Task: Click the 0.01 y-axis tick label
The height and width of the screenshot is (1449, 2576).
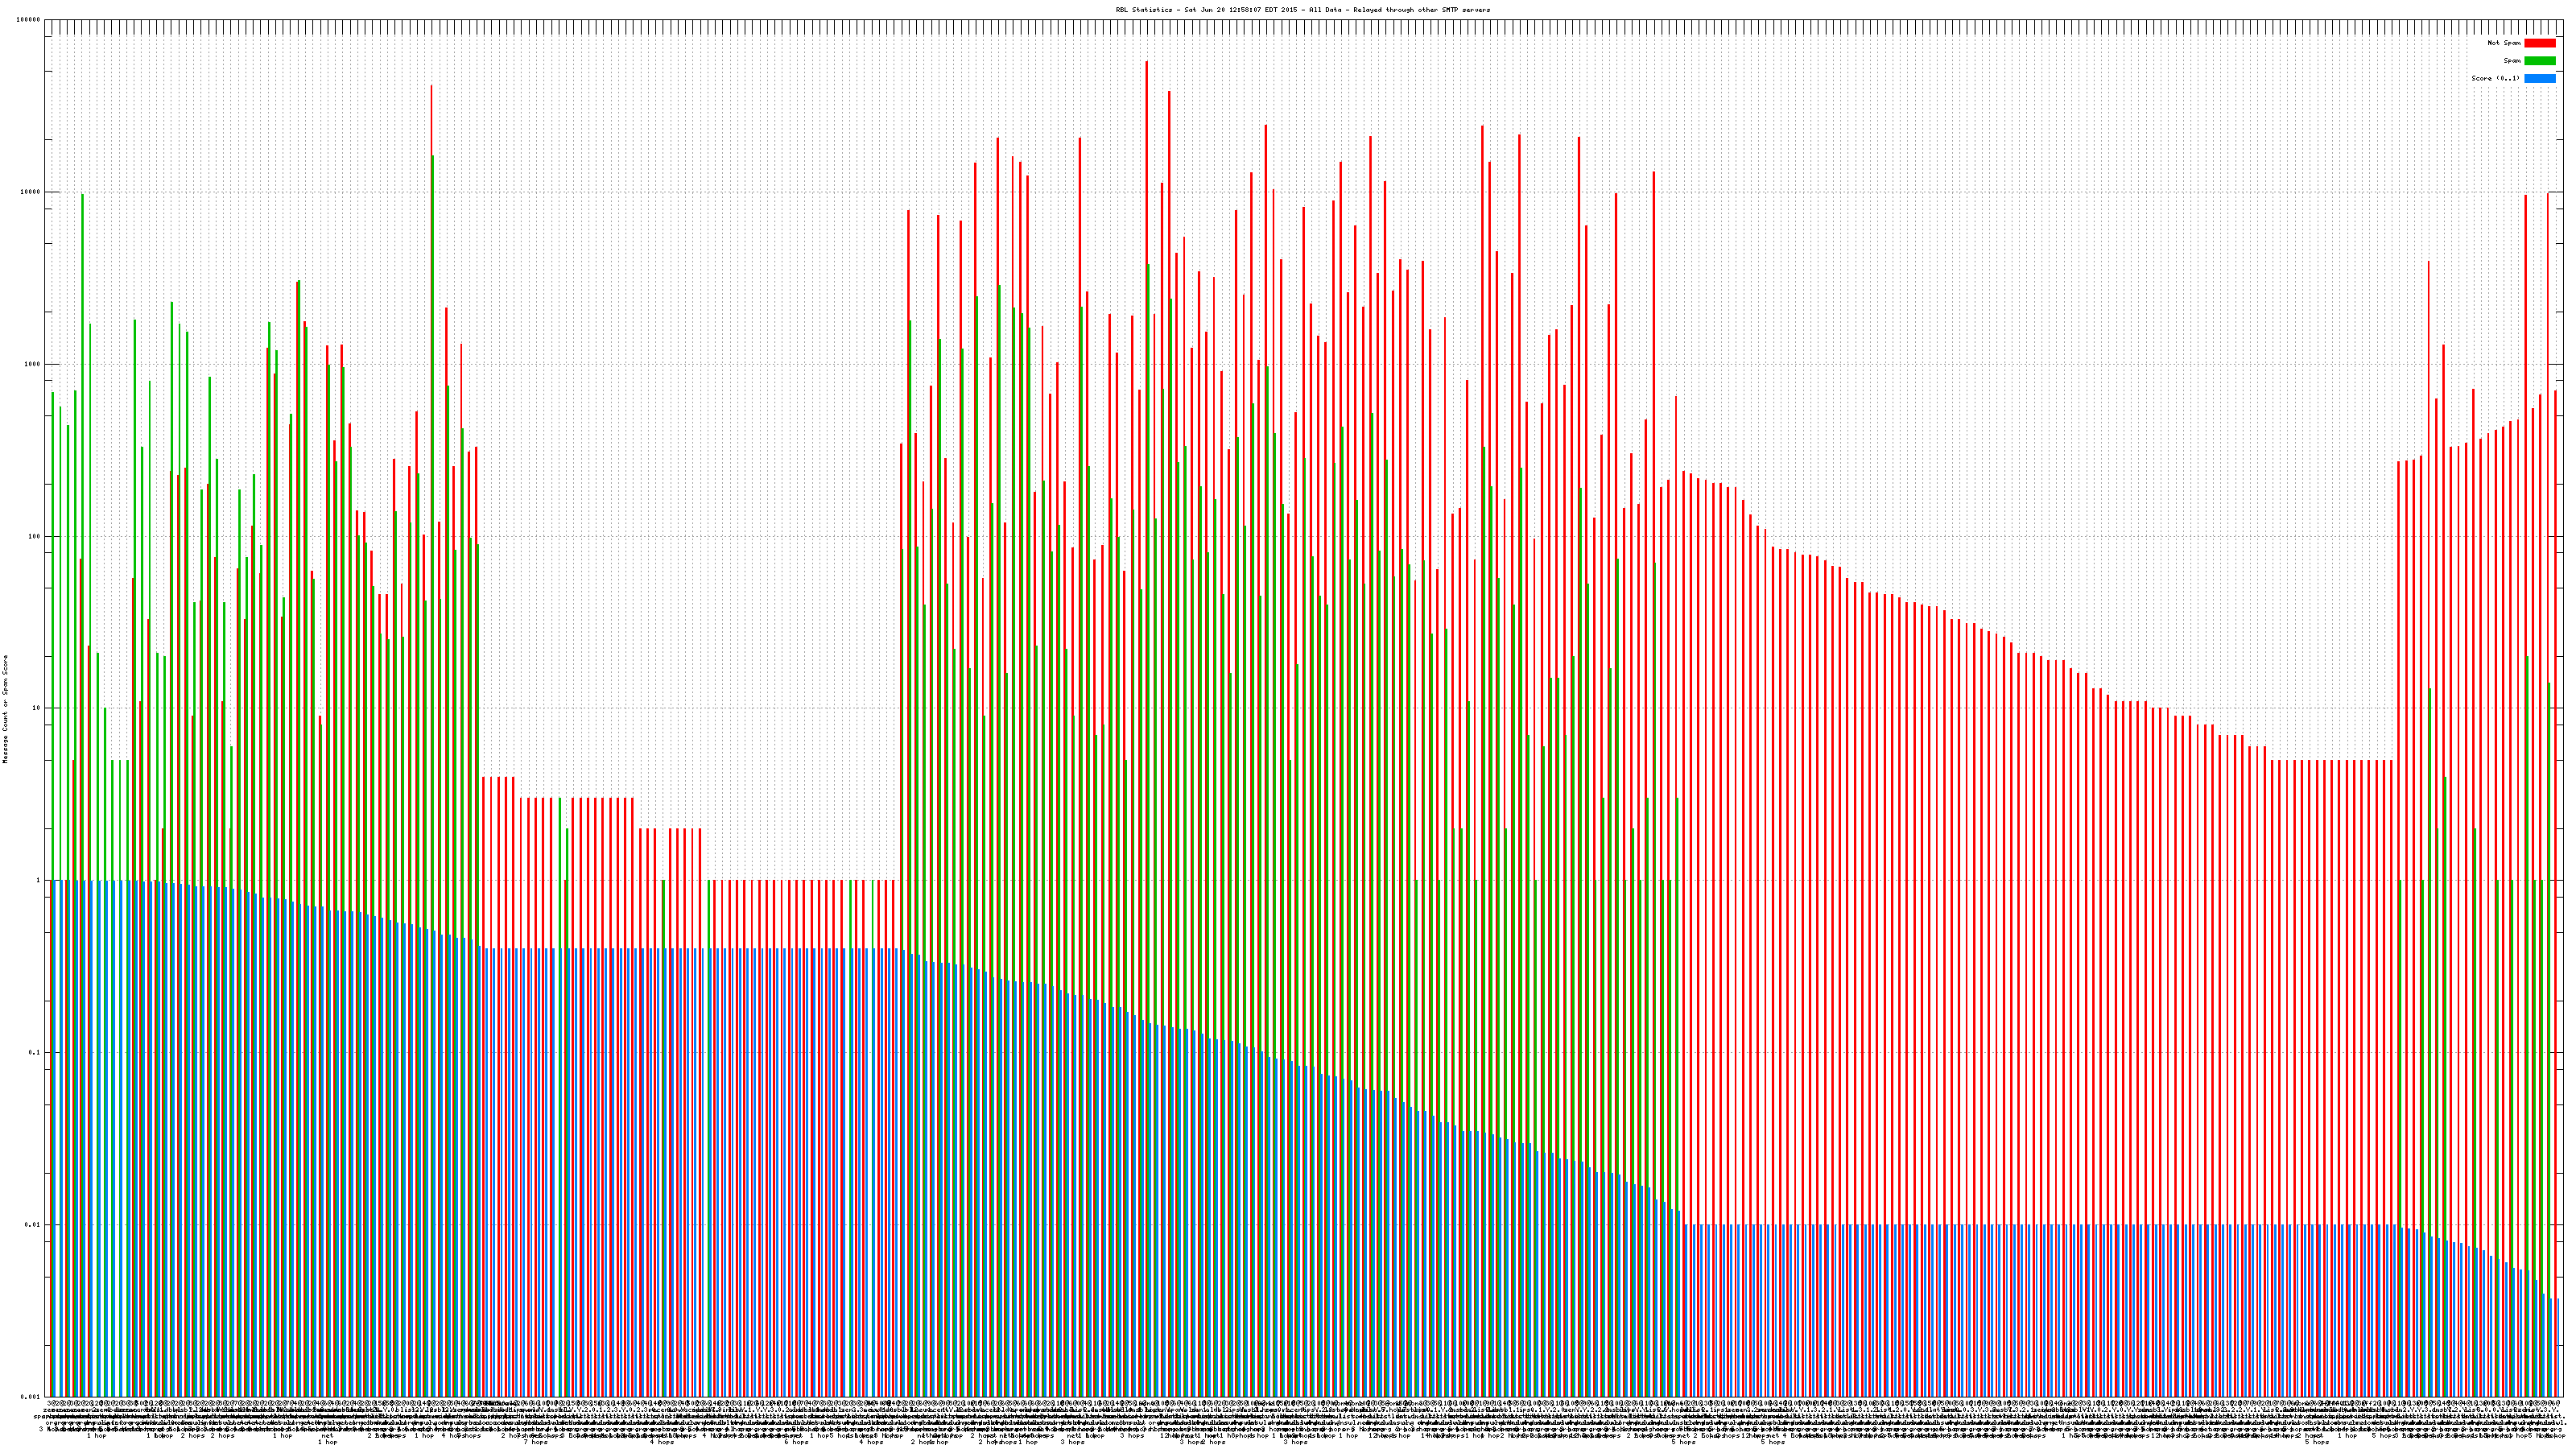Action: coord(33,1224)
